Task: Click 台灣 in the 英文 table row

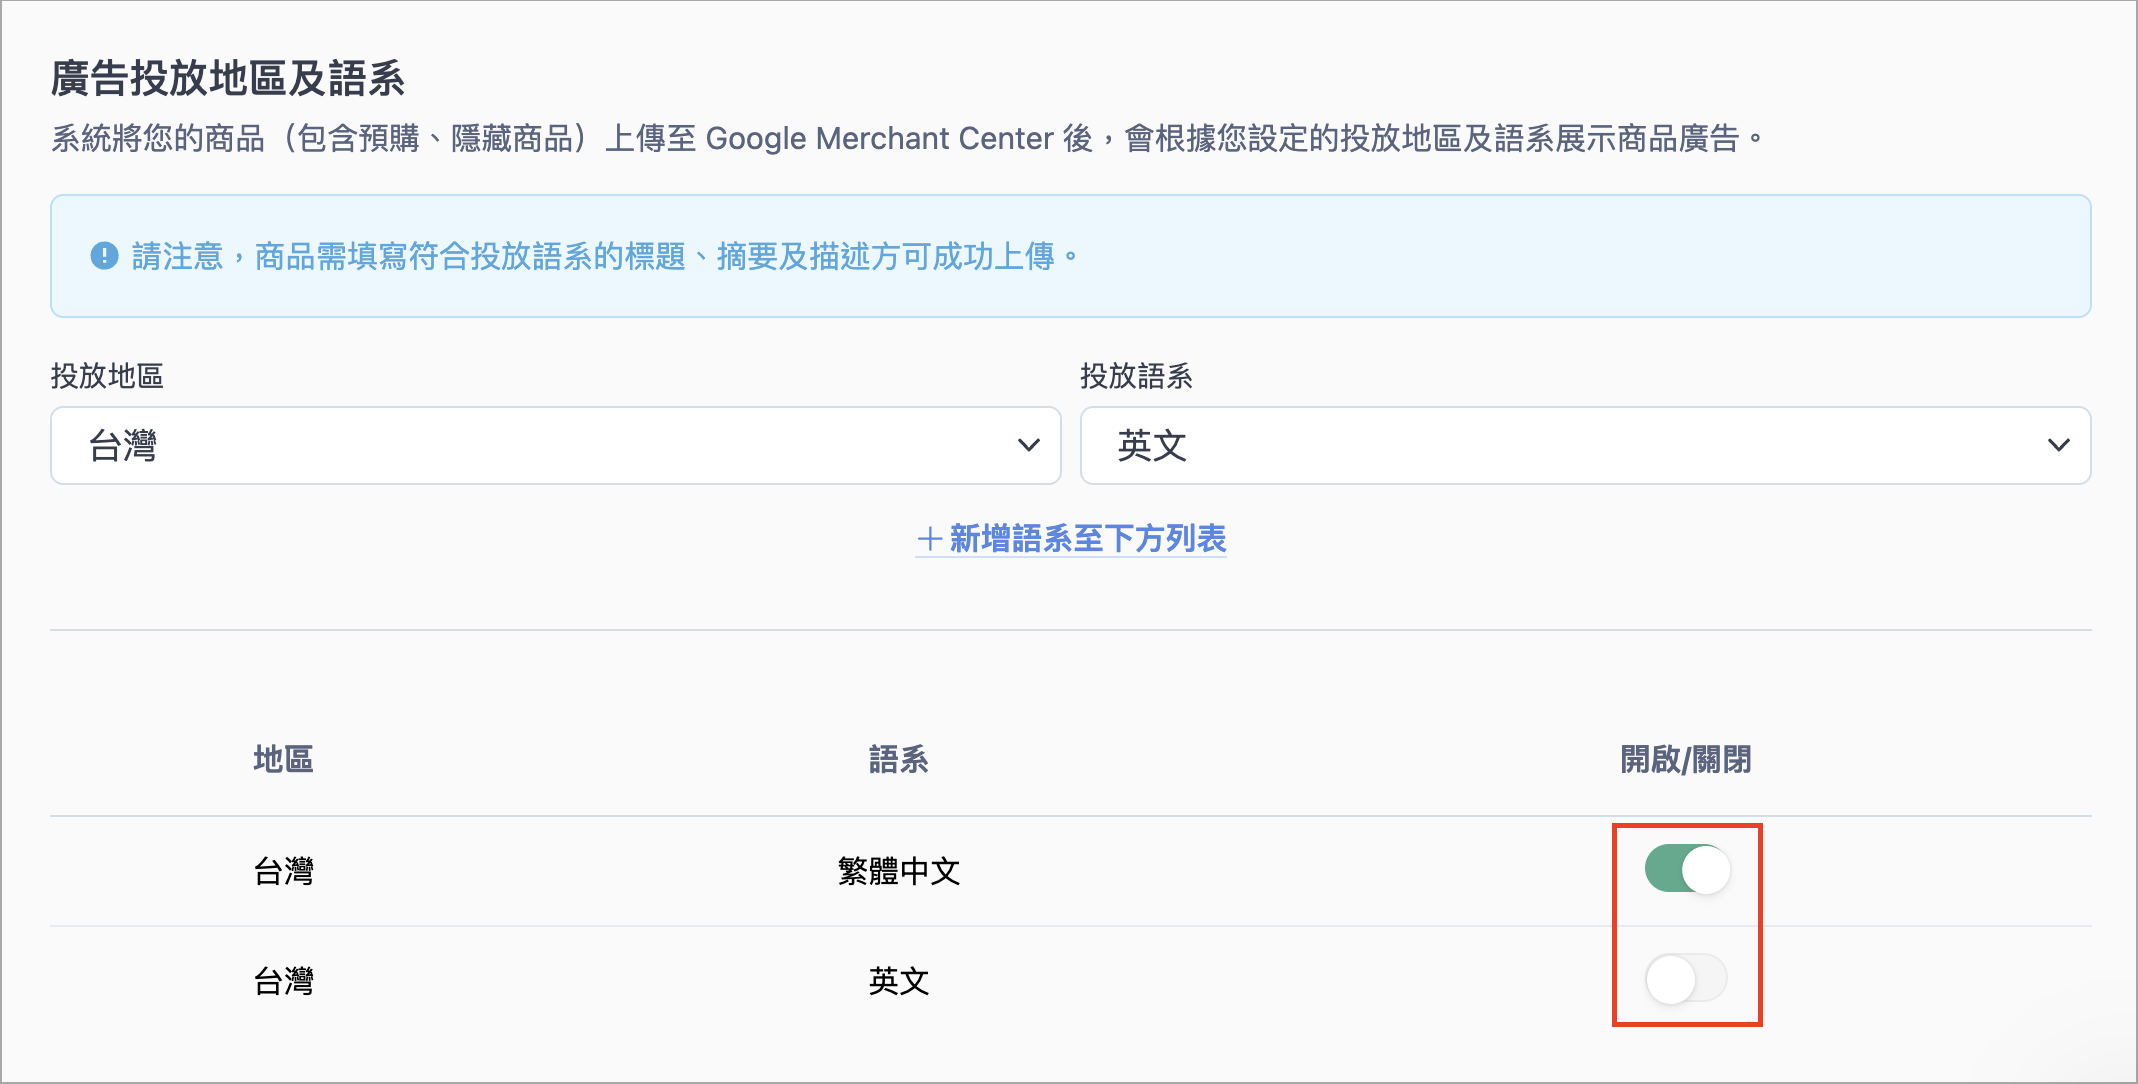Action: pos(283,981)
